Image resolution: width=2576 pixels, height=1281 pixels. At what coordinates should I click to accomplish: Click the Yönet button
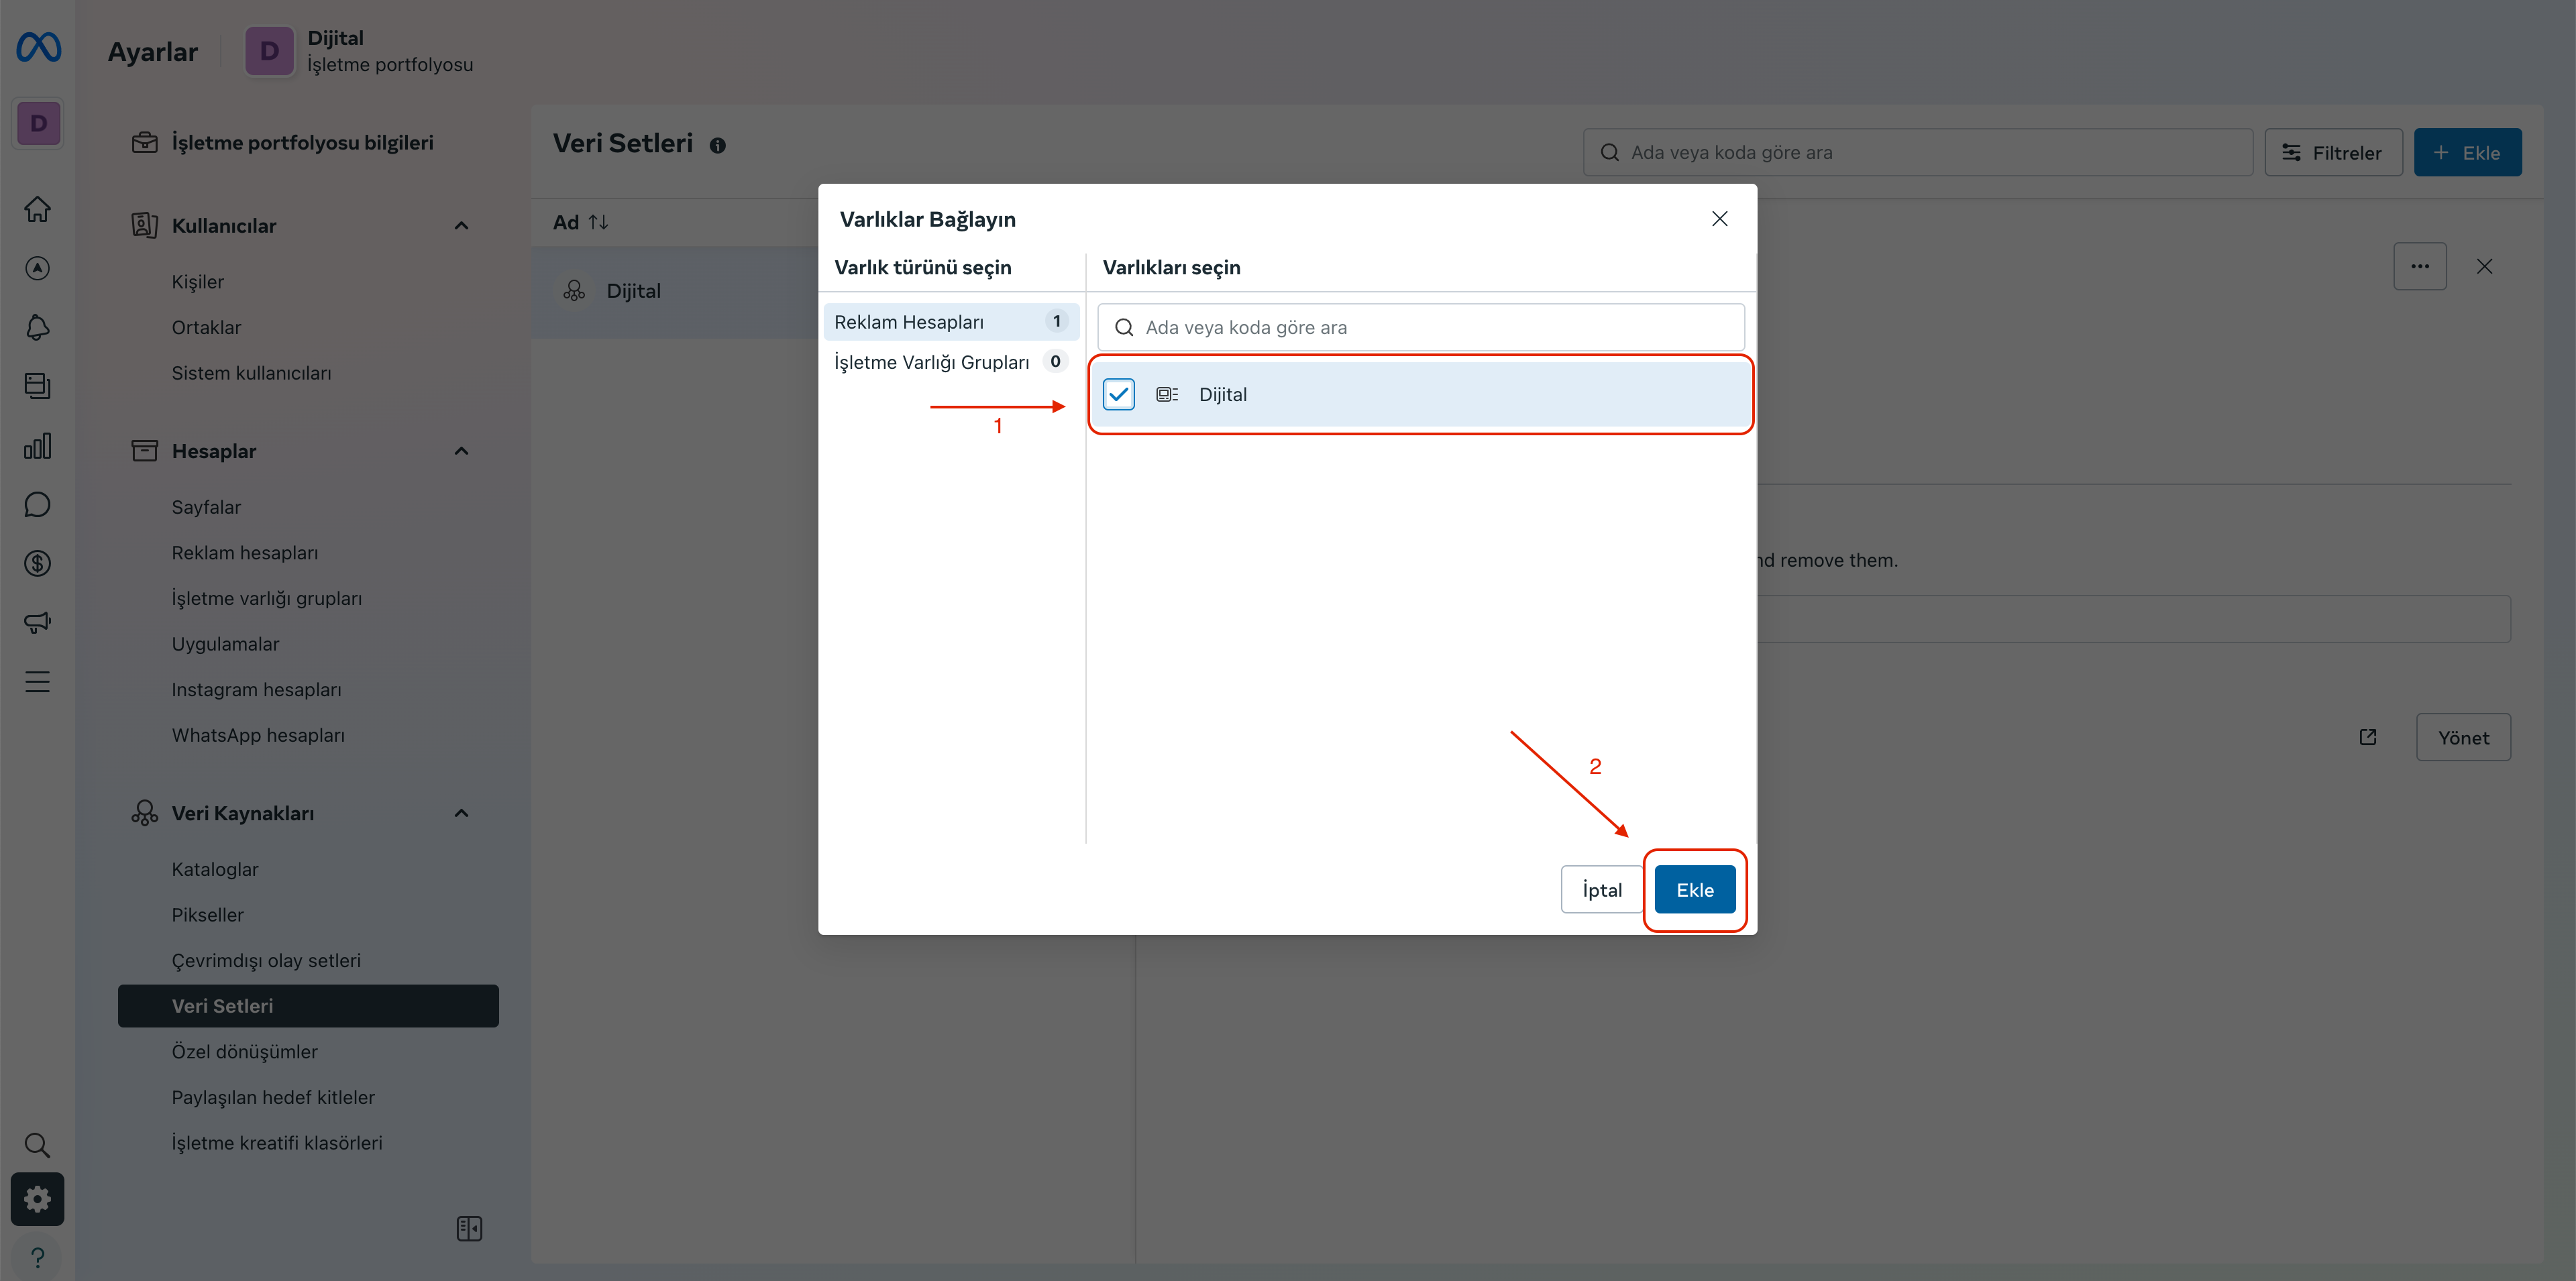click(x=2463, y=737)
